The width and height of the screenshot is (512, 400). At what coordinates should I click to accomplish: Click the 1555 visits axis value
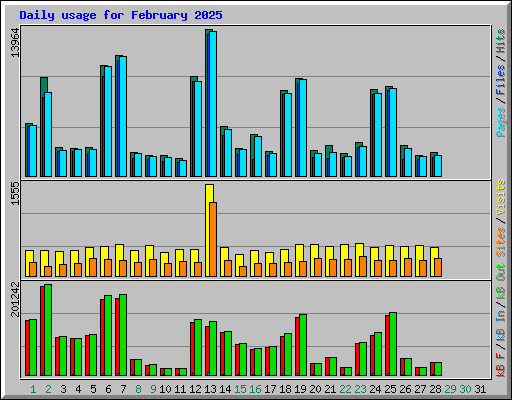pyautogui.click(x=15, y=193)
